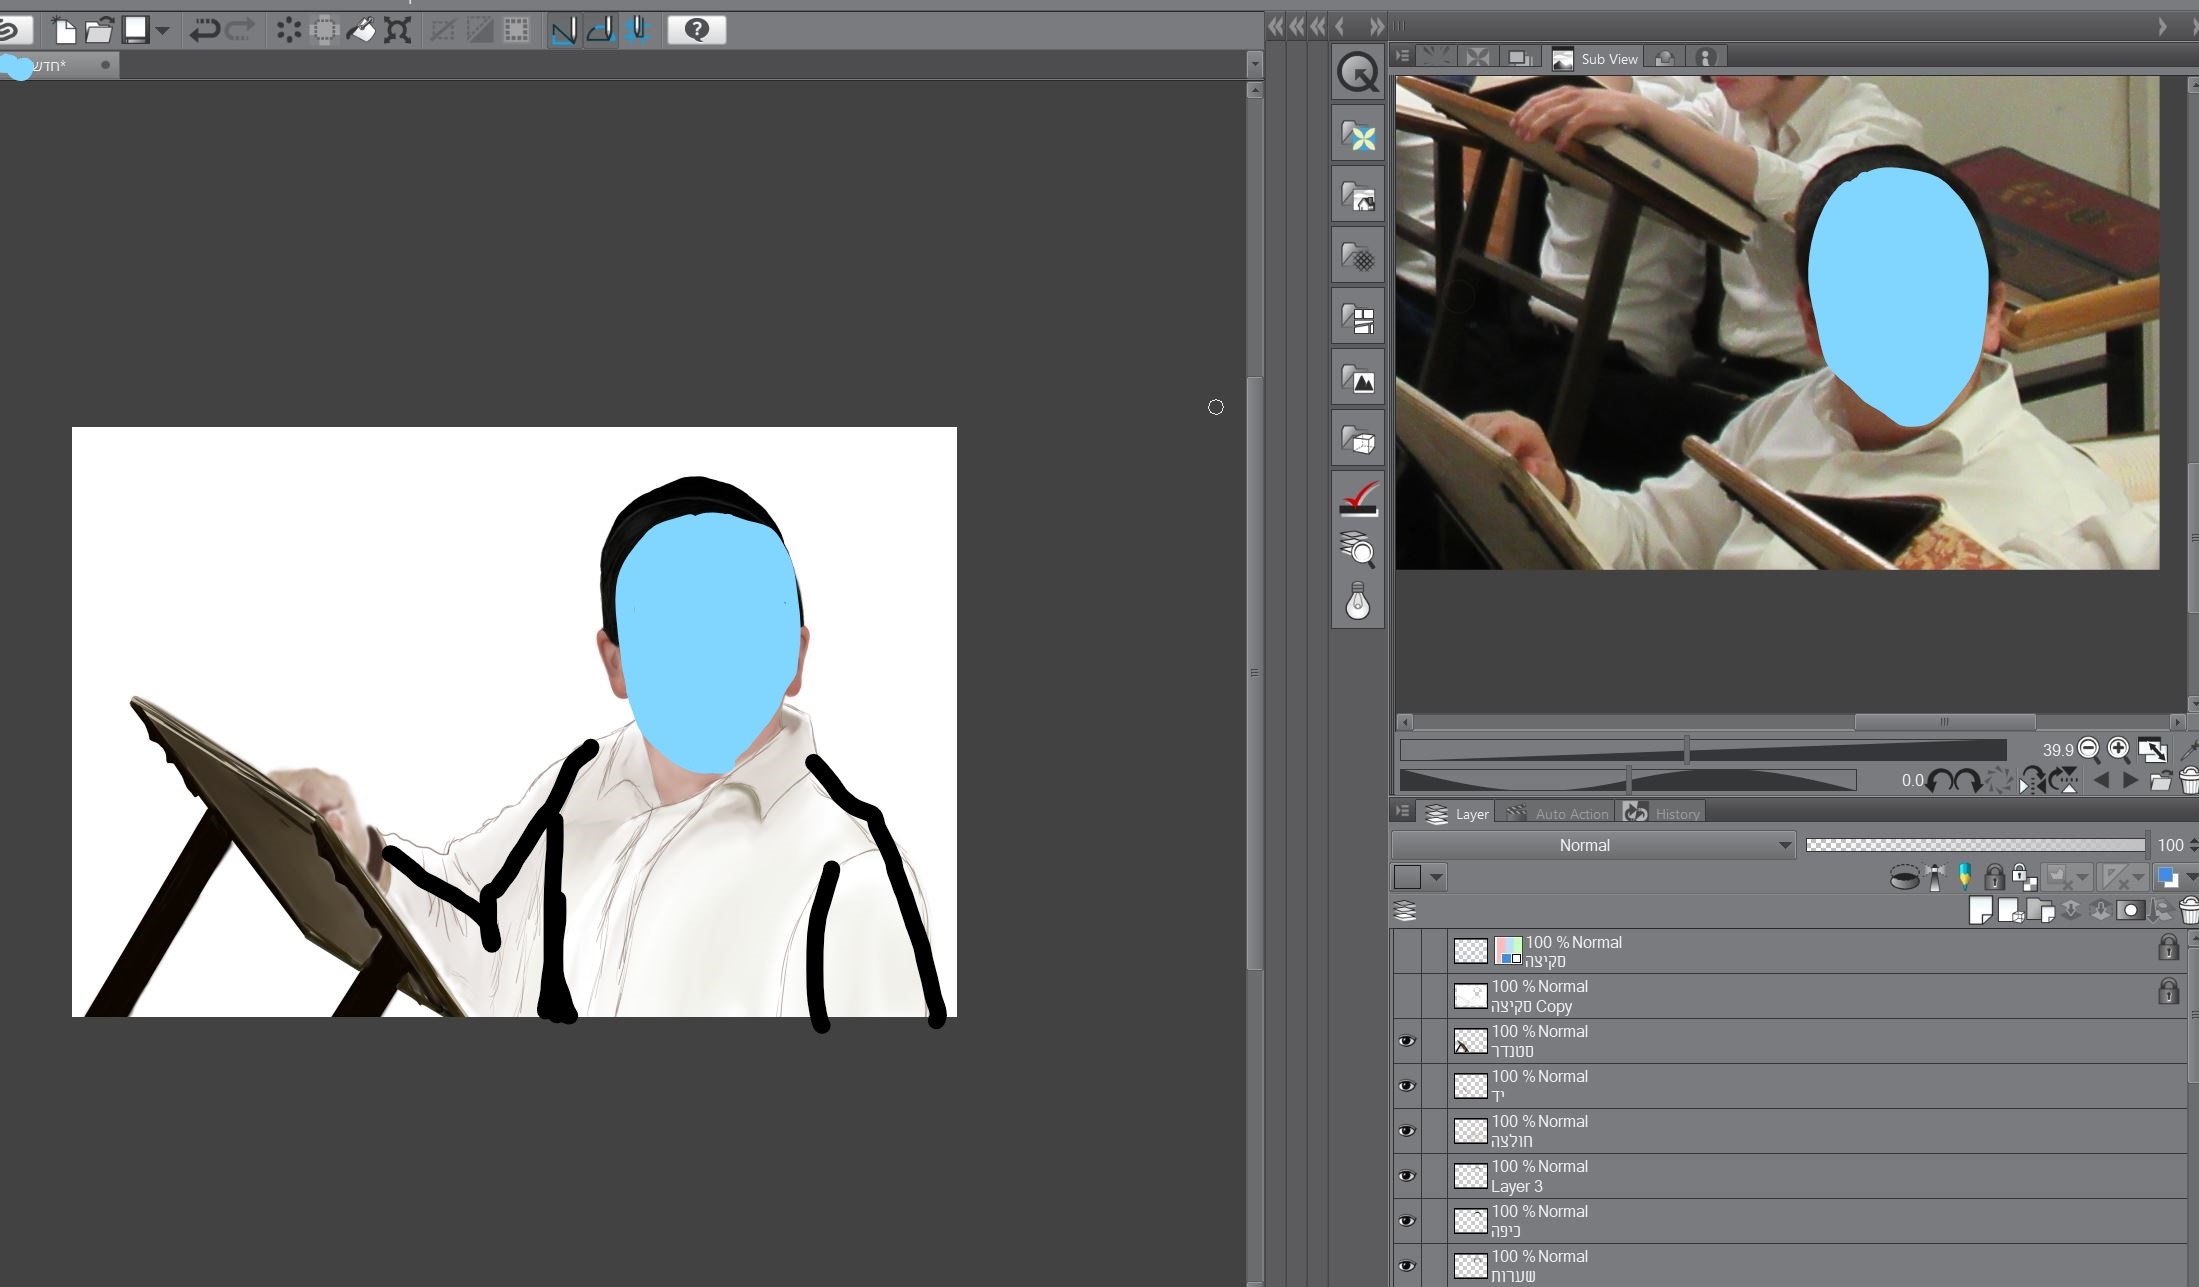Create a new canvas with the New icon
Image resolution: width=2199 pixels, height=1287 pixels.
[x=64, y=30]
